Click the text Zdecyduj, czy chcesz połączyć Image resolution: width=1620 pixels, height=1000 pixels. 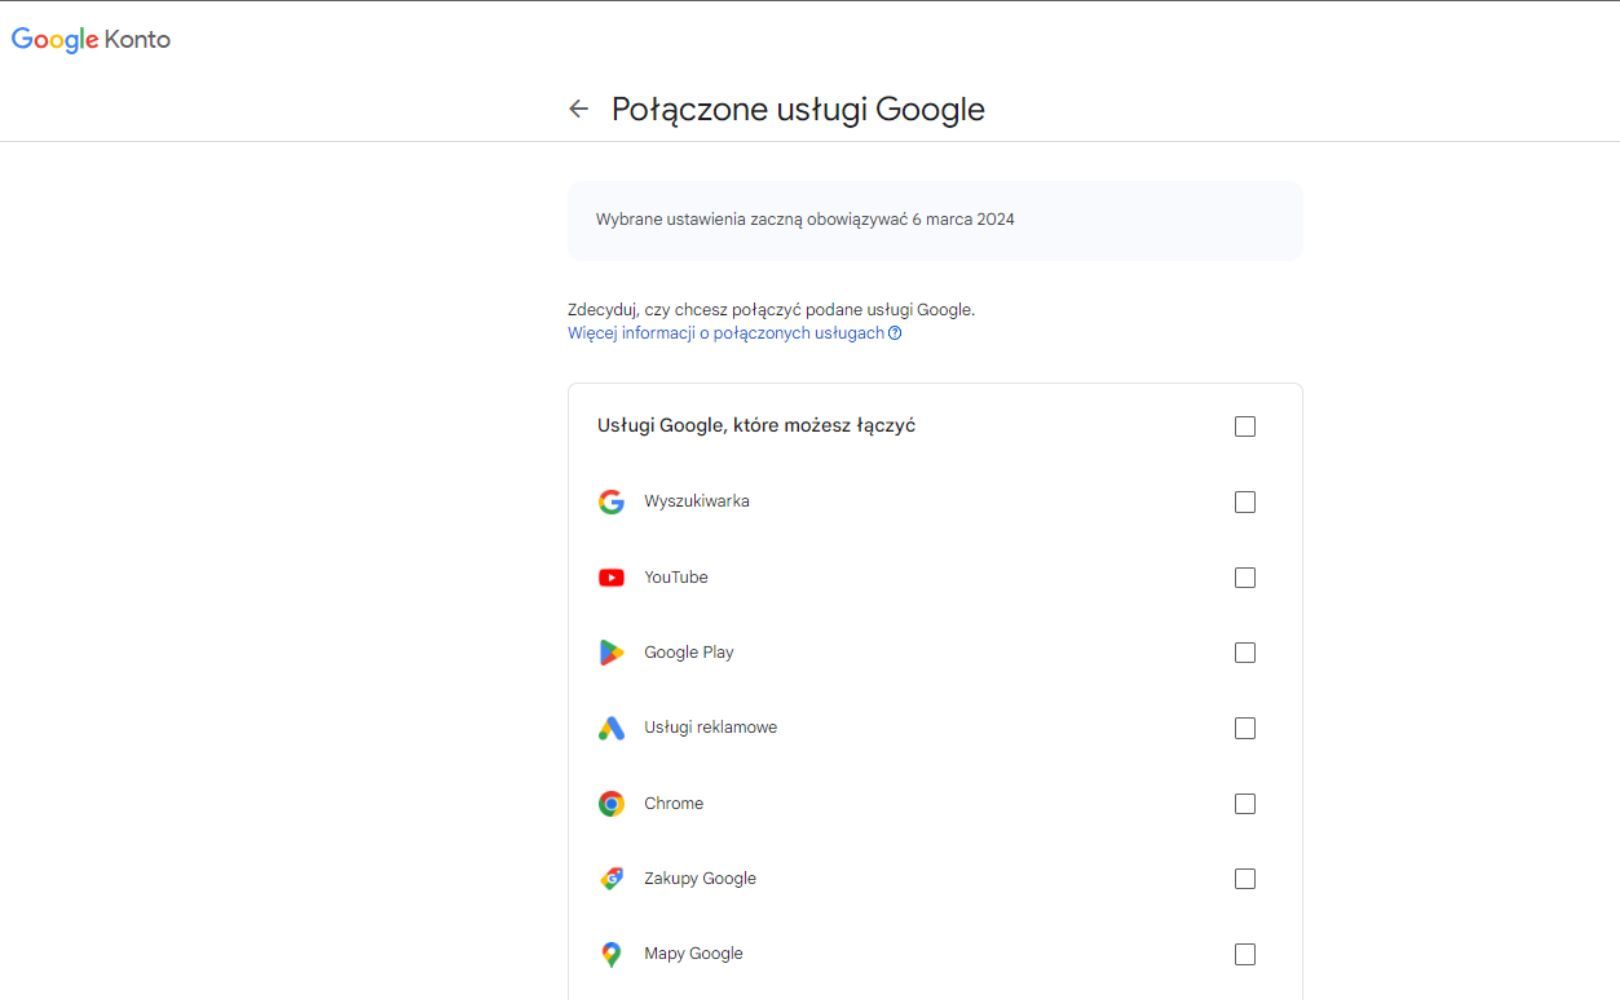pos(771,310)
